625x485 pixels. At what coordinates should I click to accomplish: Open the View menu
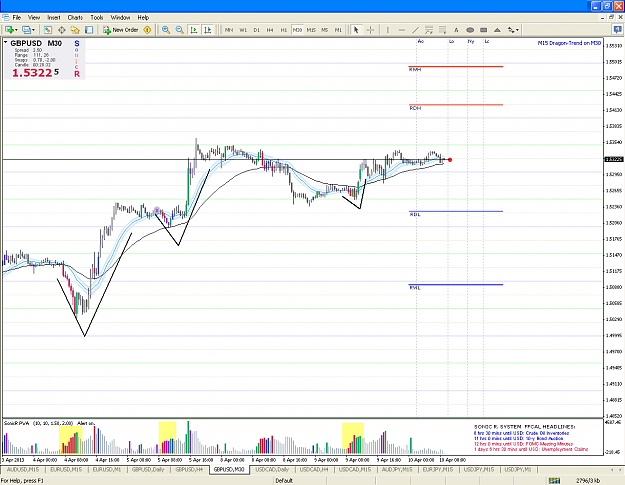(34, 18)
